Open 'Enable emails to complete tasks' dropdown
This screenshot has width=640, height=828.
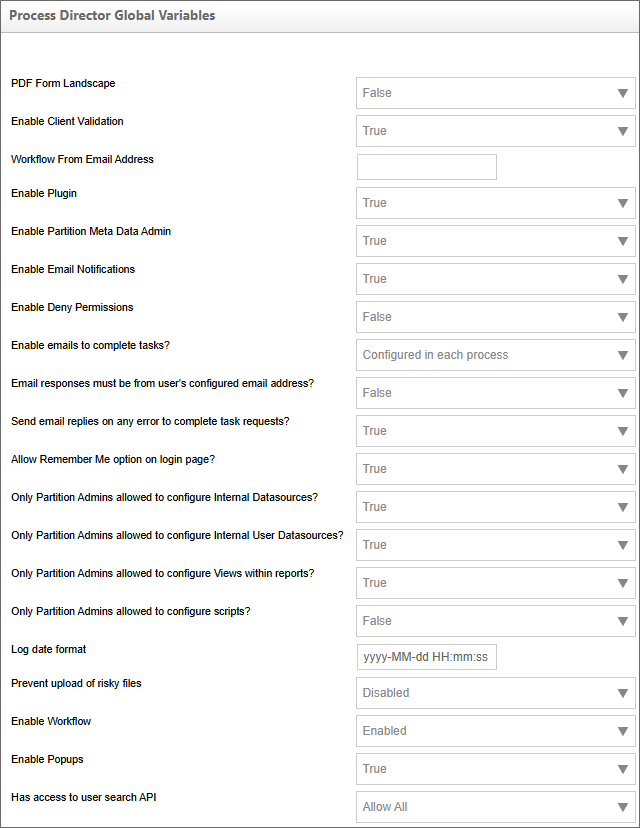(496, 355)
